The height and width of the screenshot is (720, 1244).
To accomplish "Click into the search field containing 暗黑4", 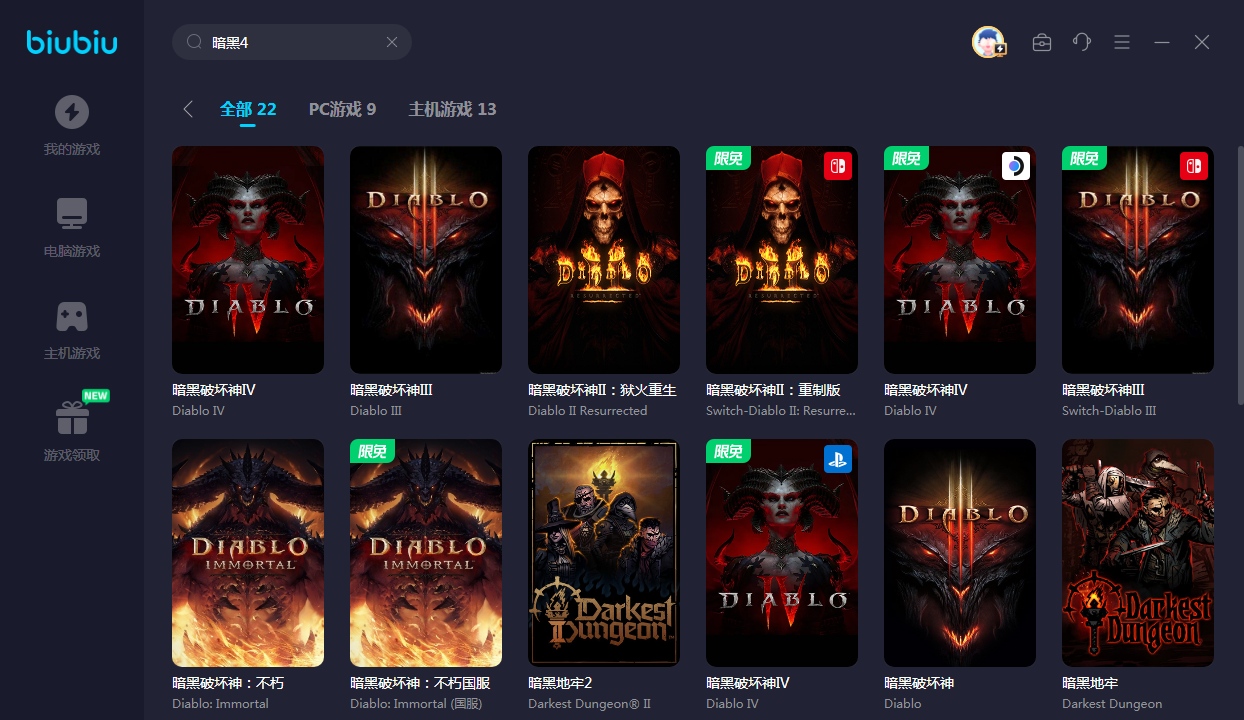I will pos(290,42).
